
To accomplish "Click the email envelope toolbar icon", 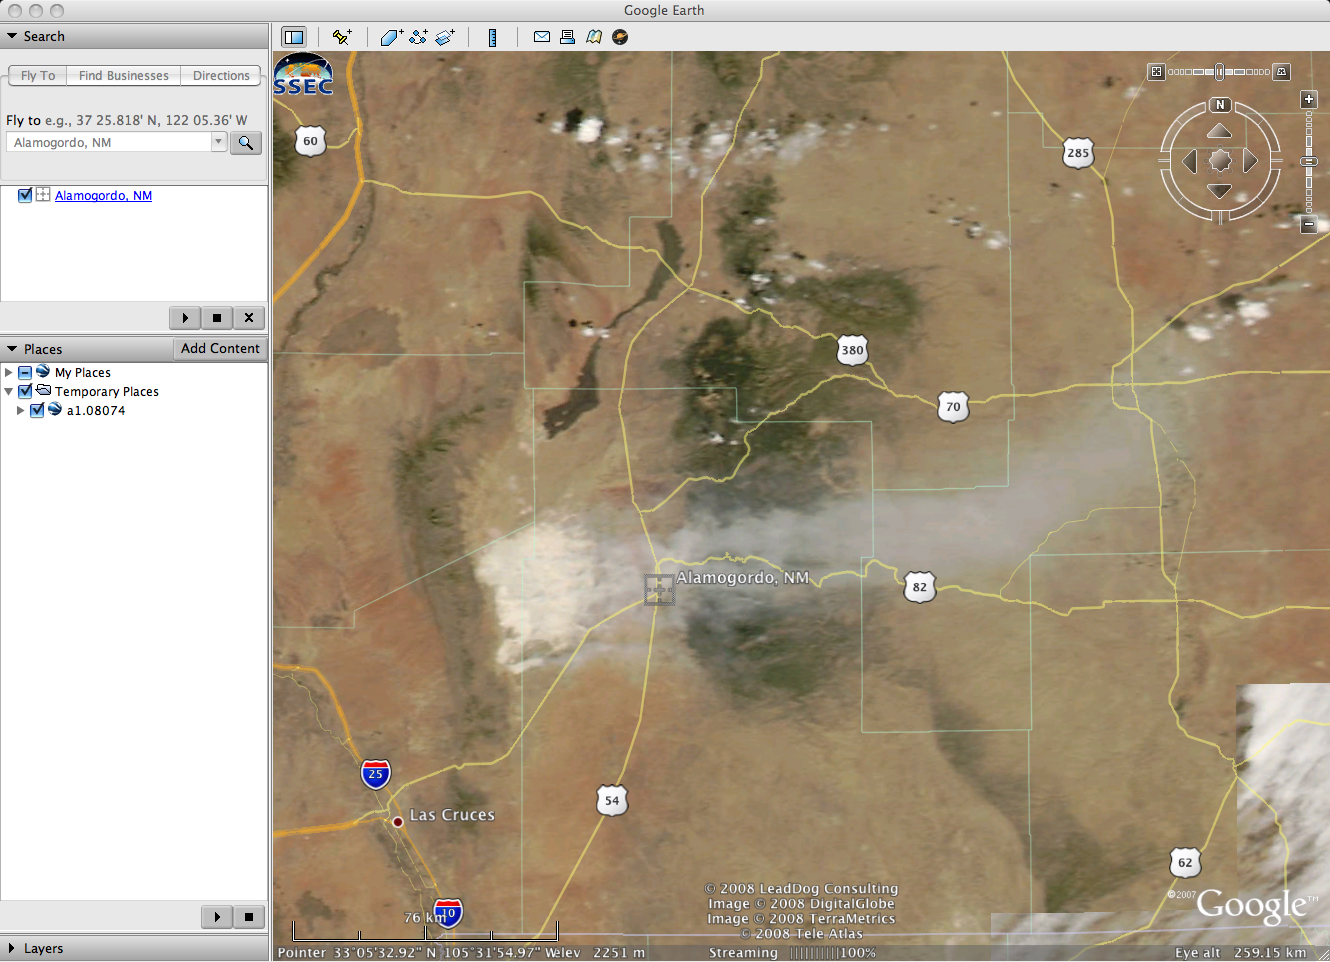I will click(x=542, y=37).
